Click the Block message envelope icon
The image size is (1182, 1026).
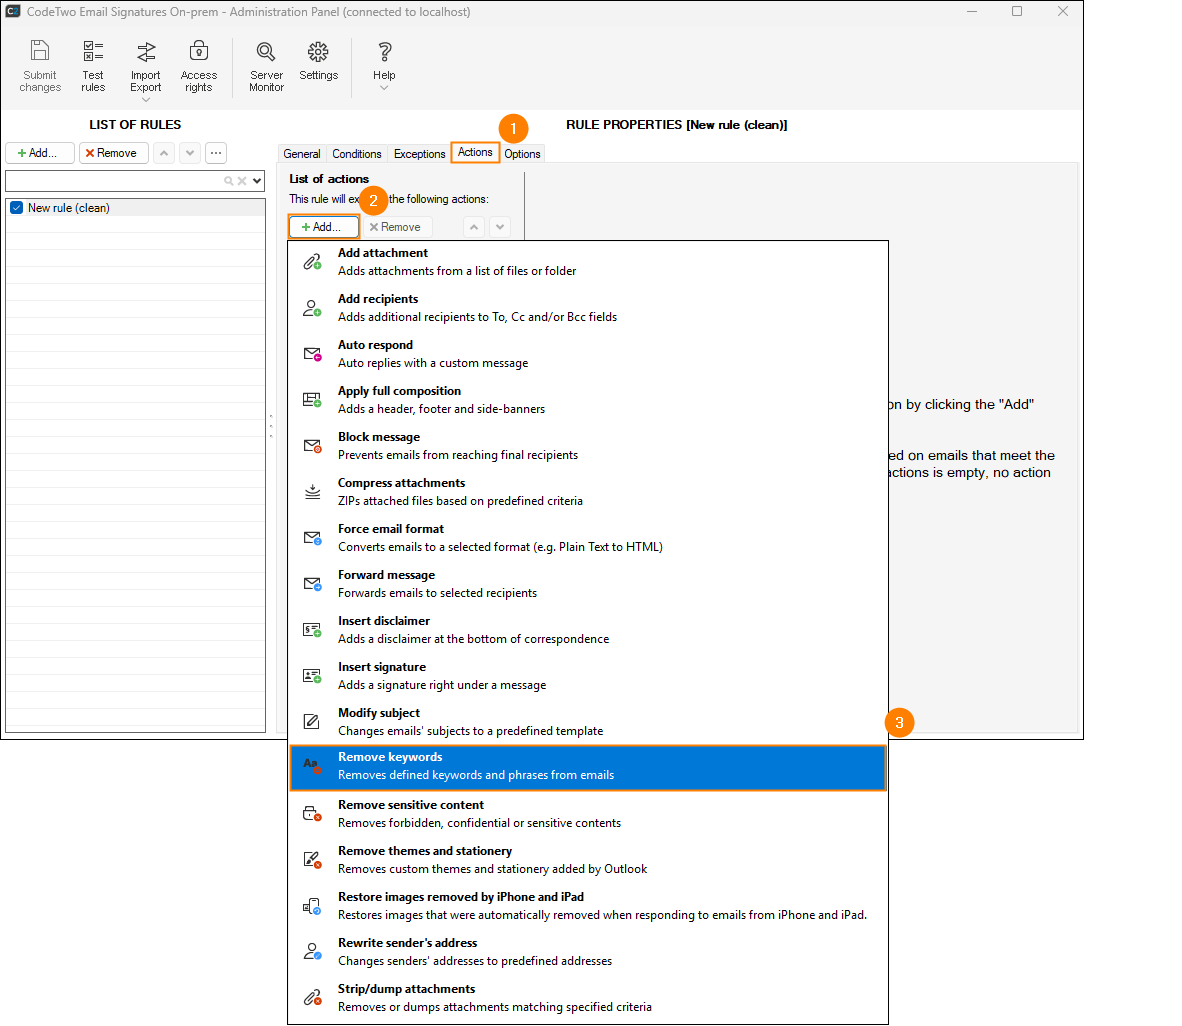[312, 446]
